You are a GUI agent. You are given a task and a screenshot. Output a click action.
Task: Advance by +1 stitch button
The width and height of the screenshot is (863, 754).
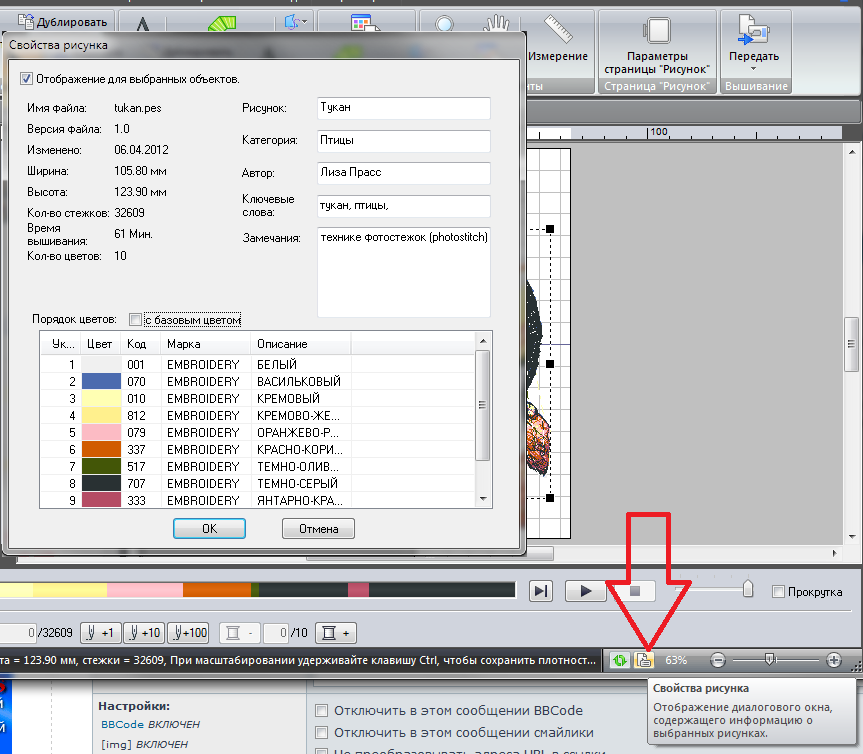click(100, 632)
